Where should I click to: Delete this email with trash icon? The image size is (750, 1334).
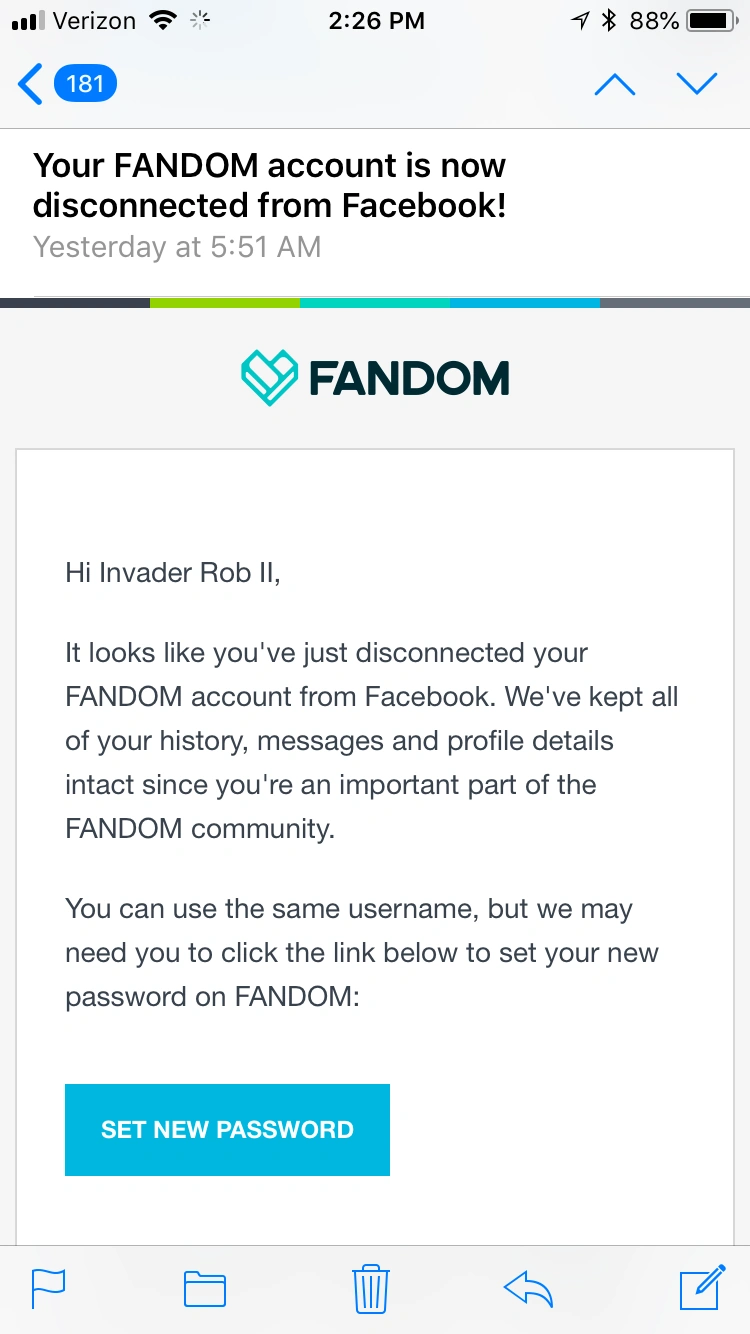click(370, 1288)
